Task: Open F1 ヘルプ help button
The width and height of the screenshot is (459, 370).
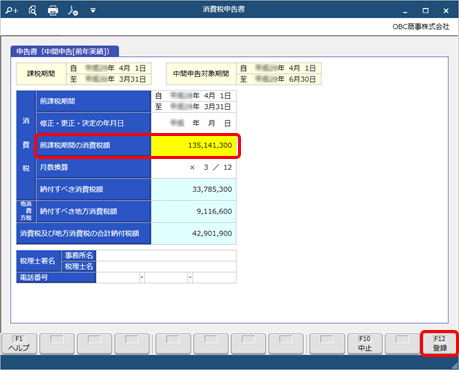Action: (x=19, y=343)
